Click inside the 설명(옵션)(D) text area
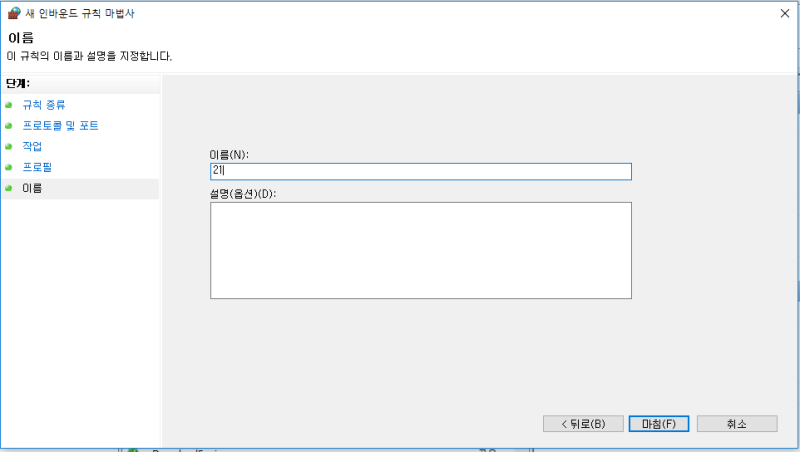The height and width of the screenshot is (452, 800). (421, 250)
